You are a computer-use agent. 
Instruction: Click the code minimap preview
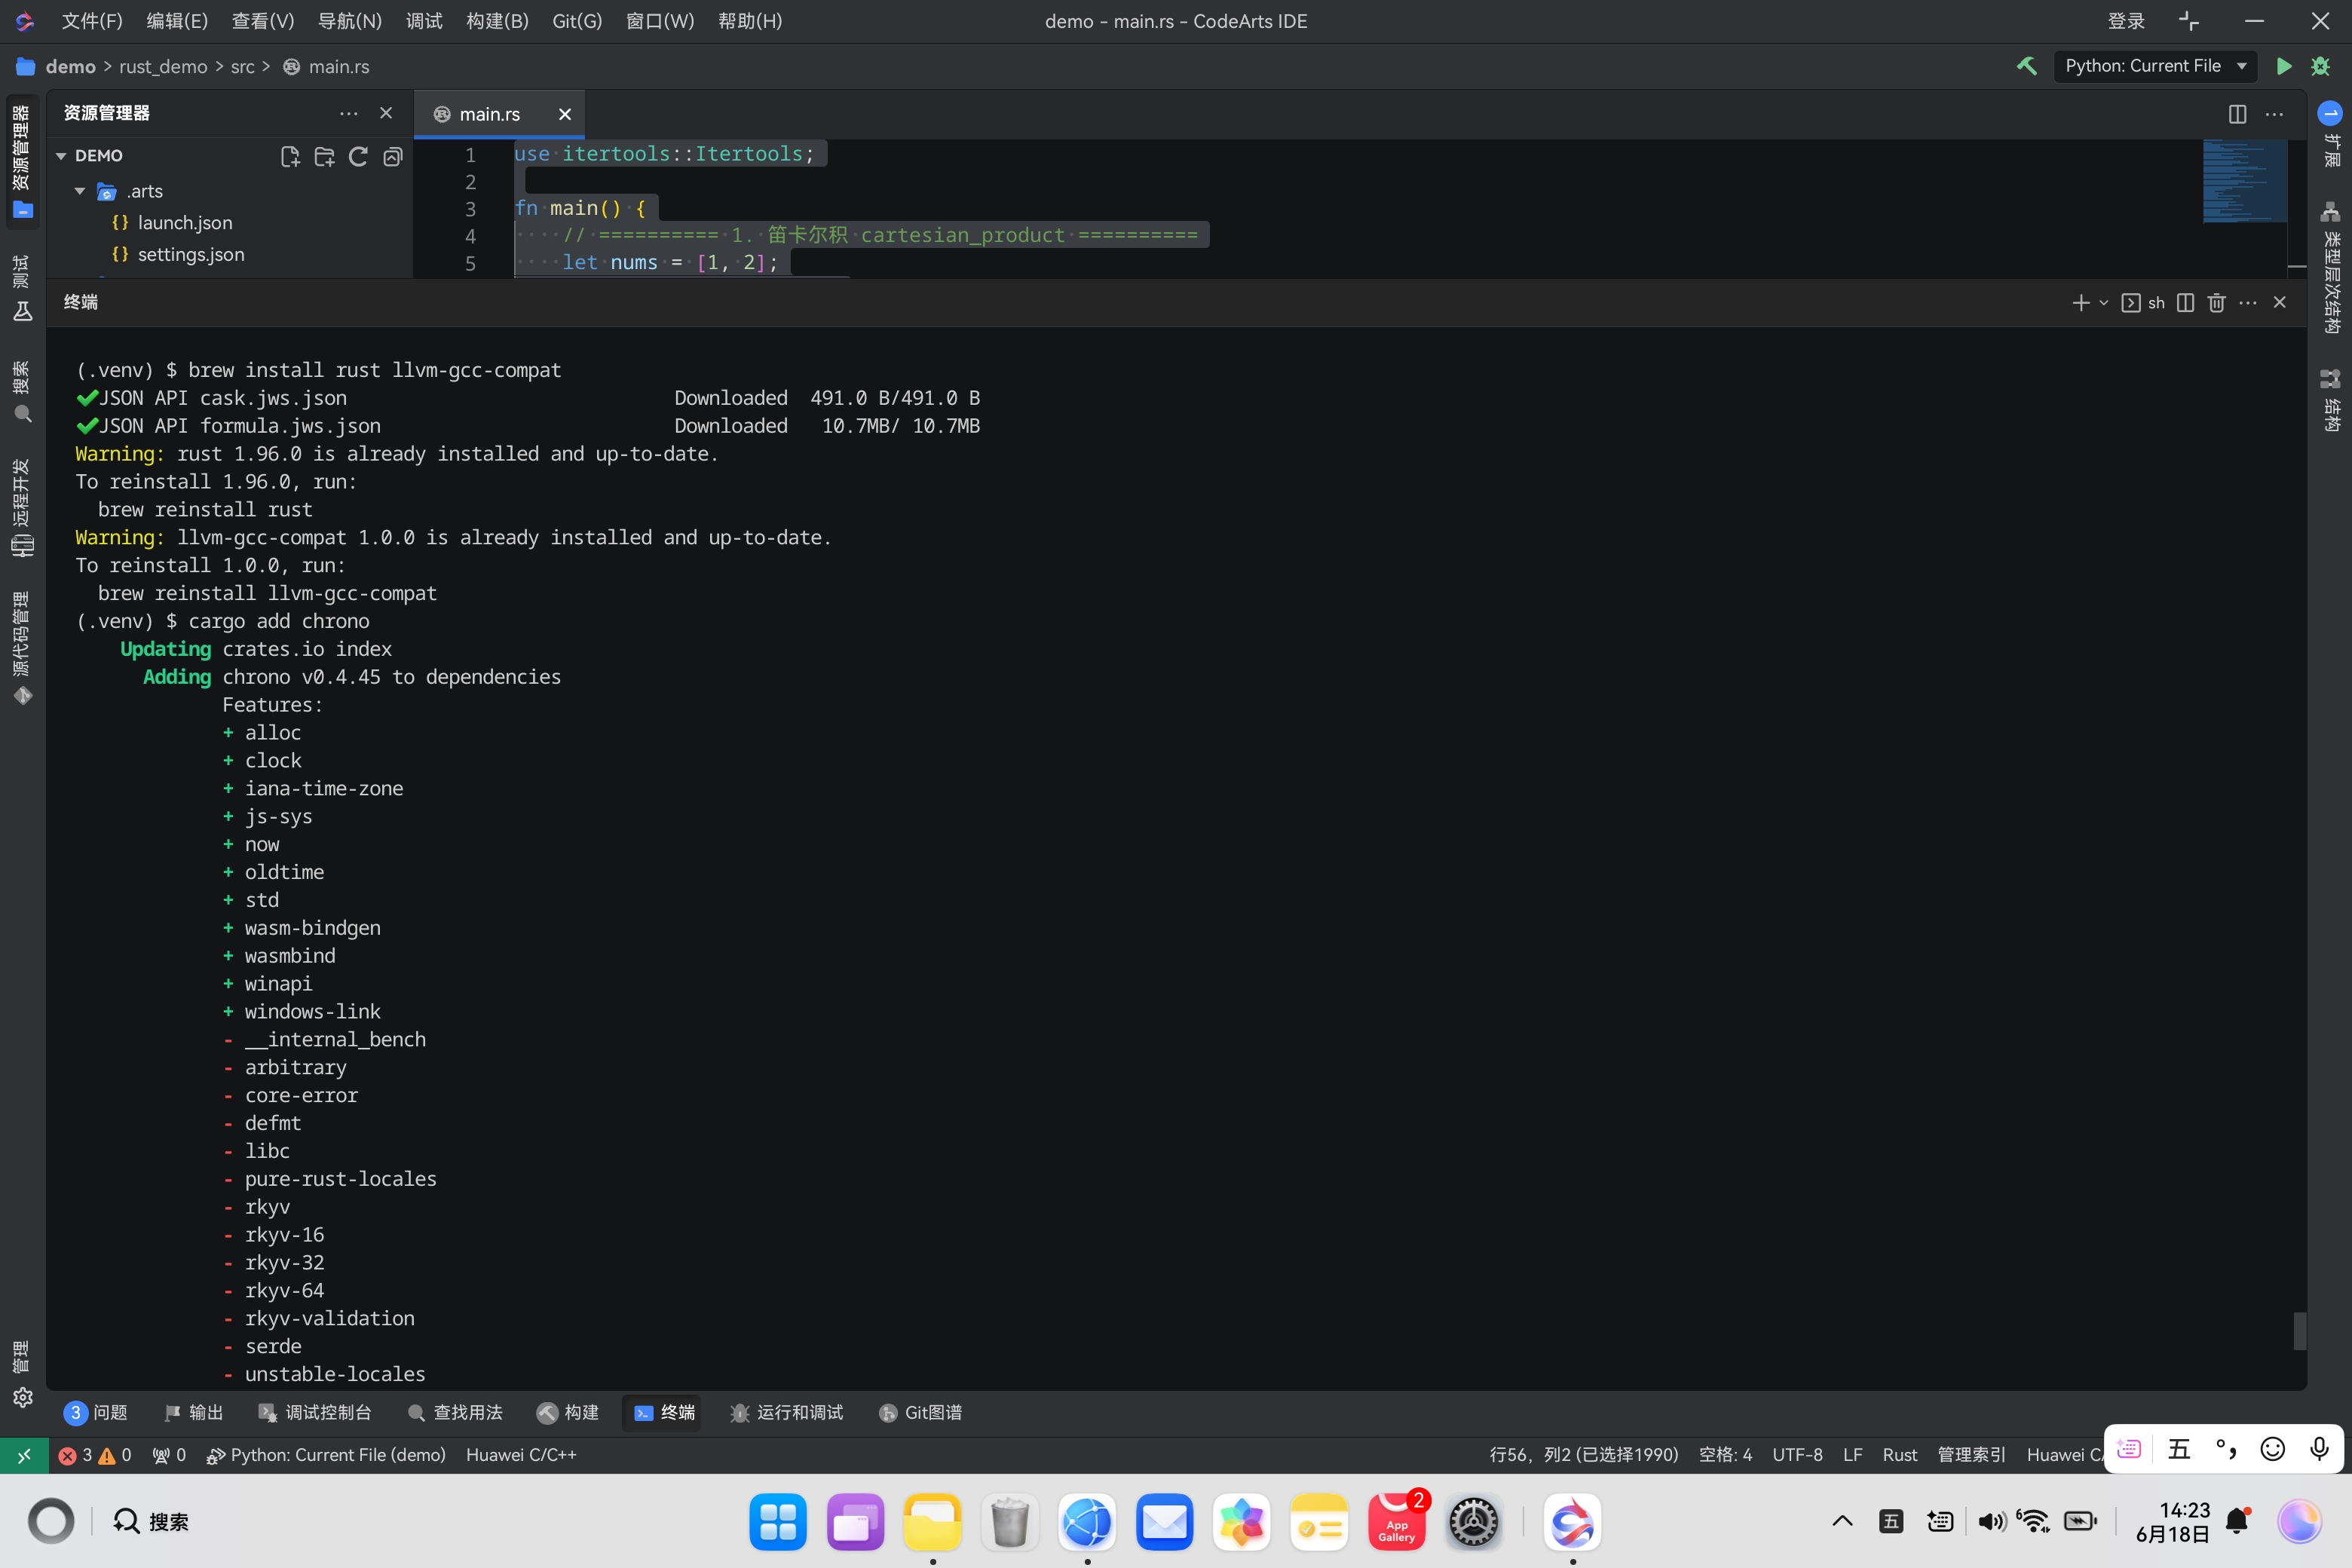click(x=2244, y=181)
